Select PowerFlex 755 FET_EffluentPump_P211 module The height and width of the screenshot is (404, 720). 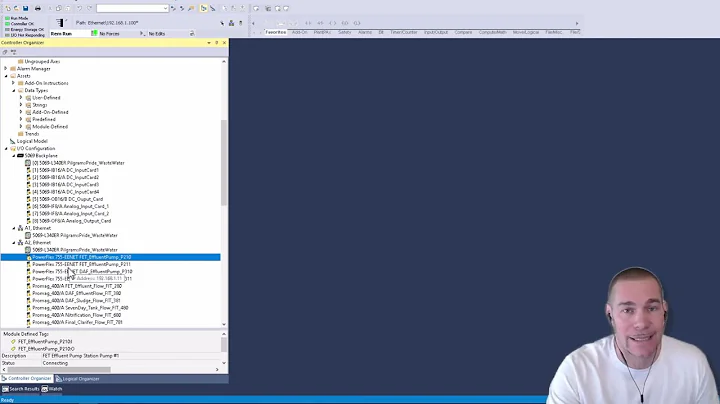pos(81,264)
